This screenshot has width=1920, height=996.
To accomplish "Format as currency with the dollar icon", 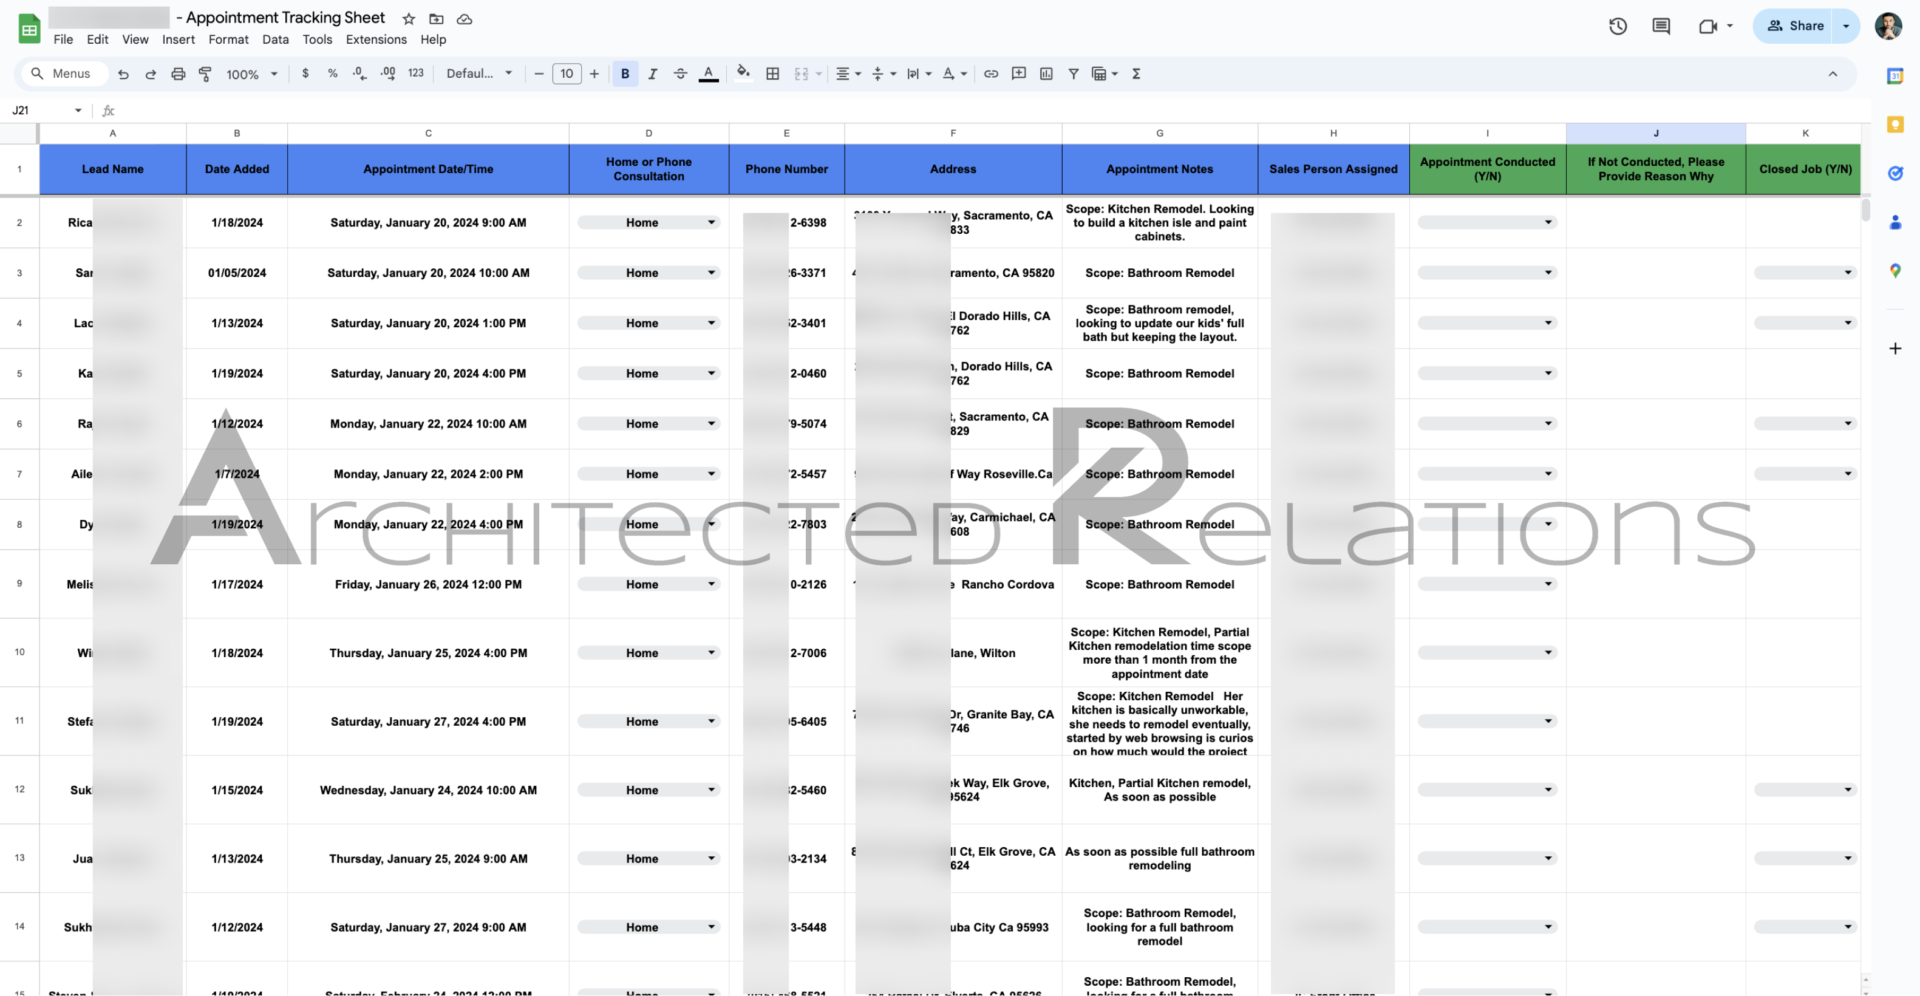I will [x=305, y=74].
